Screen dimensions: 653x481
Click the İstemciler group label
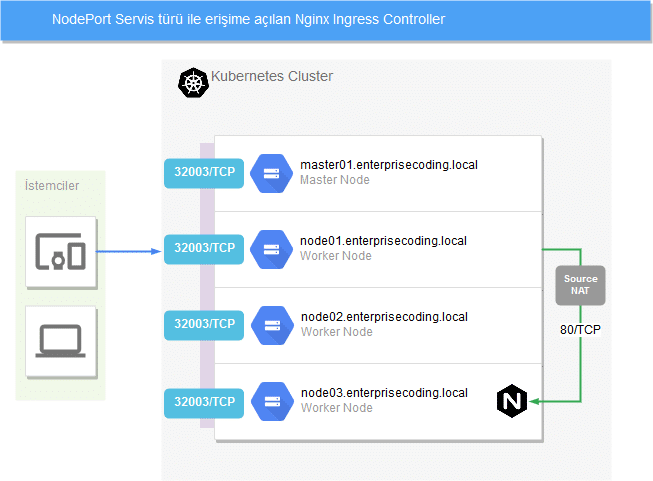click(52, 185)
